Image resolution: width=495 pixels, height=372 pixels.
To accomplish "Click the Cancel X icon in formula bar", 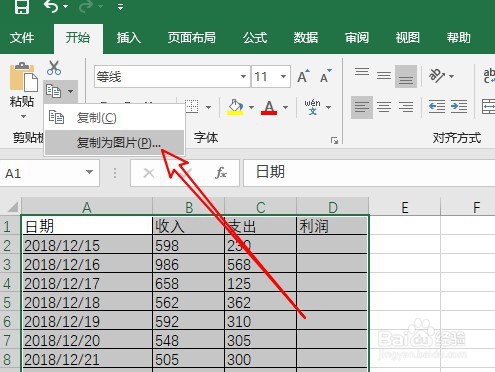I will (149, 173).
